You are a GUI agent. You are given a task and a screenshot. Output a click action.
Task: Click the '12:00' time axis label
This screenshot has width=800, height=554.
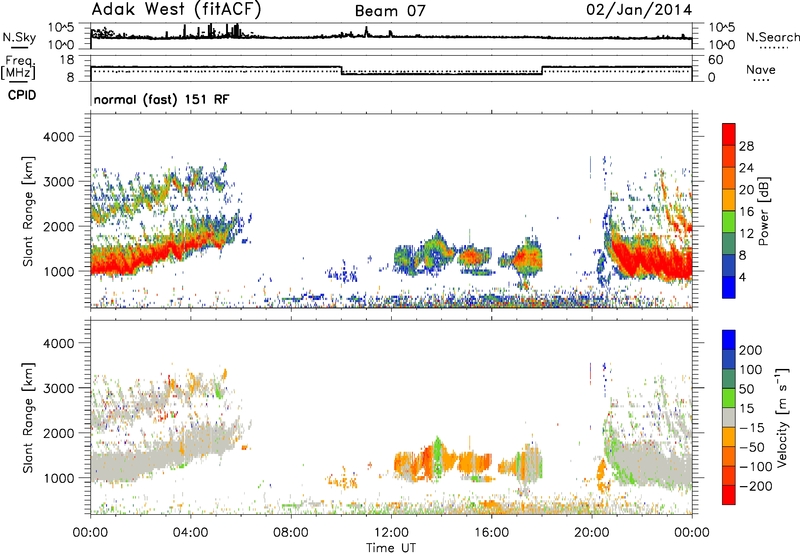click(x=391, y=533)
